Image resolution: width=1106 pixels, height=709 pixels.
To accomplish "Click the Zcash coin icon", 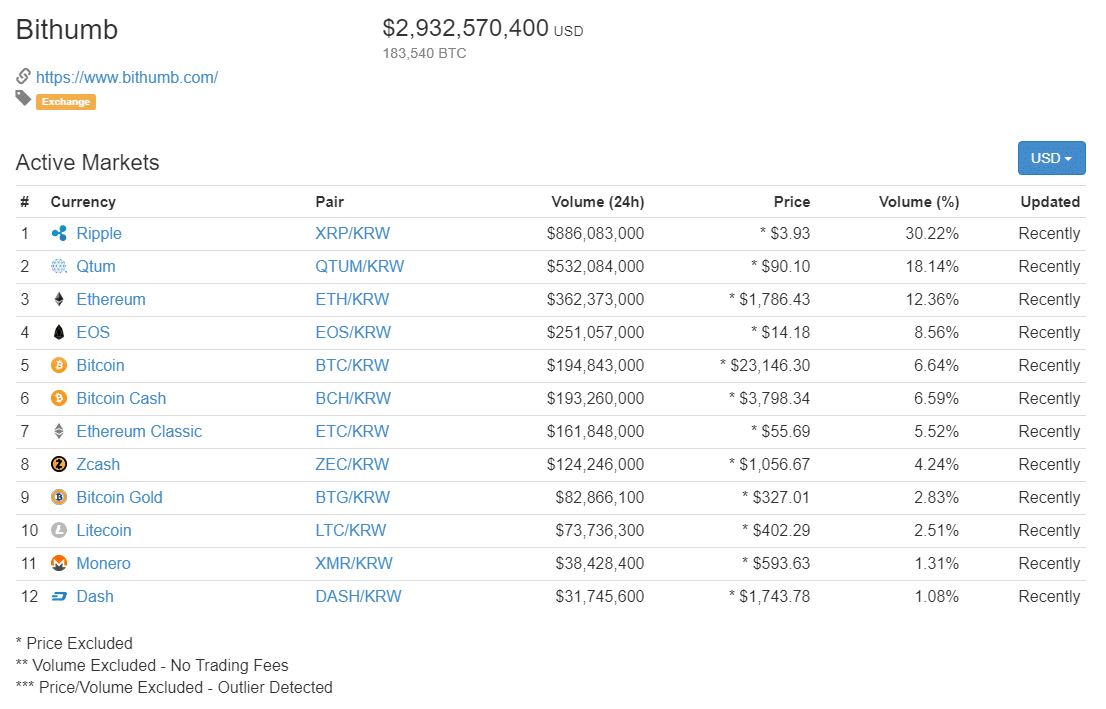I will pos(58,465).
